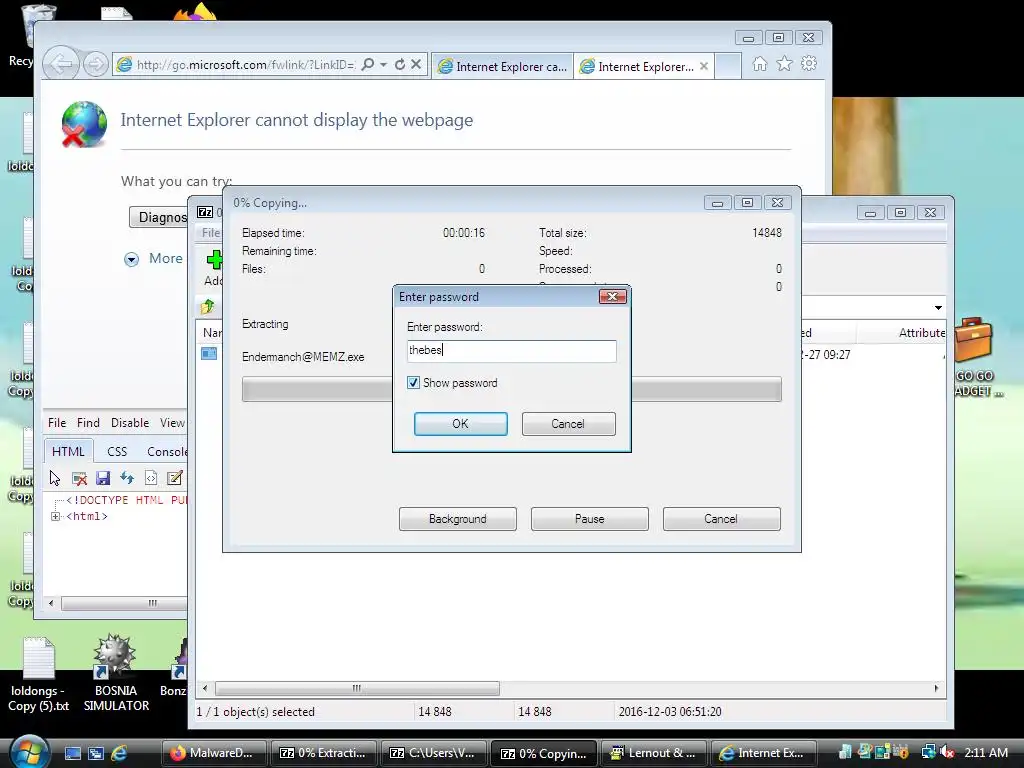Switch to 0% Extracti... taskbar button
The image size is (1024, 768).
[x=323, y=753]
